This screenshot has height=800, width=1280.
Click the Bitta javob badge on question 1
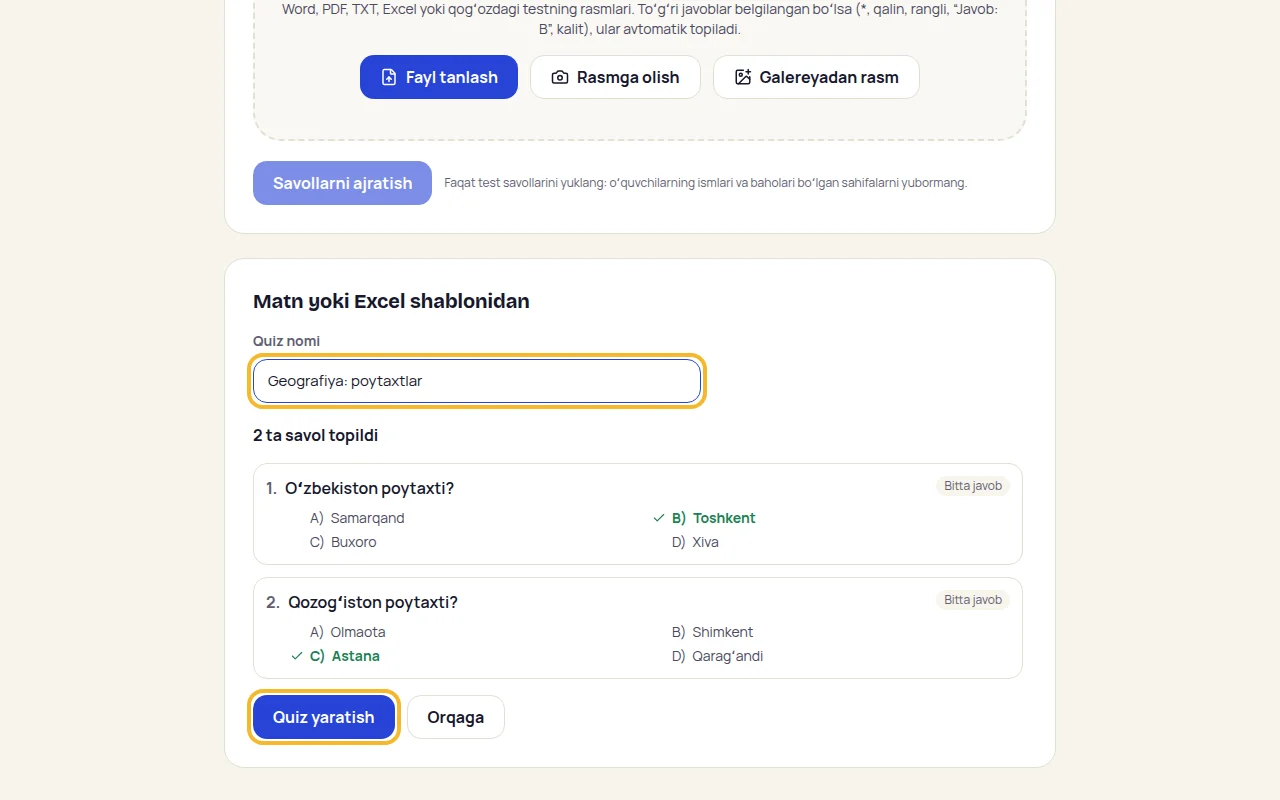click(973, 486)
